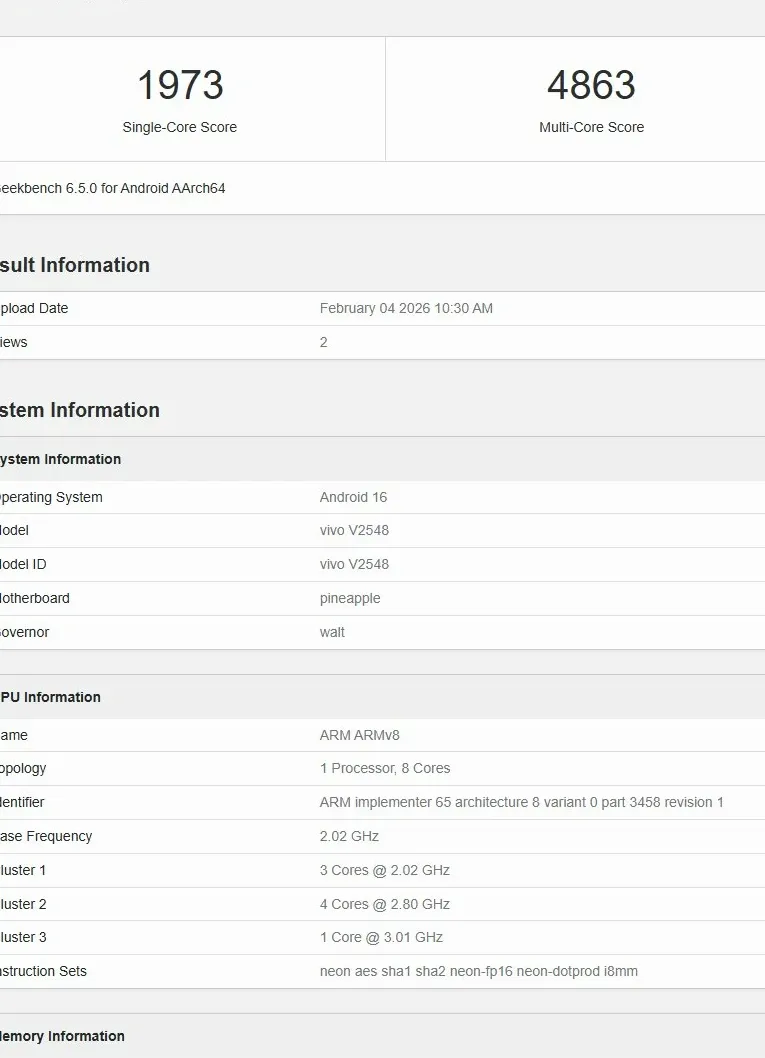Click the single-core score 1973

[x=180, y=86]
